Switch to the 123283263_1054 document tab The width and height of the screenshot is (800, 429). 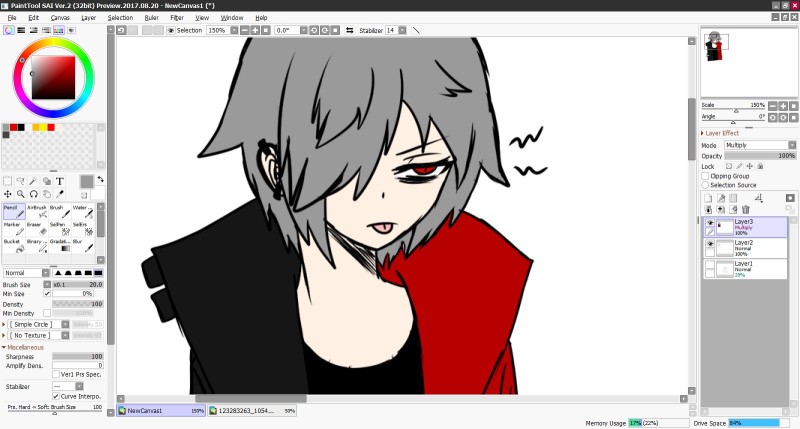point(252,411)
